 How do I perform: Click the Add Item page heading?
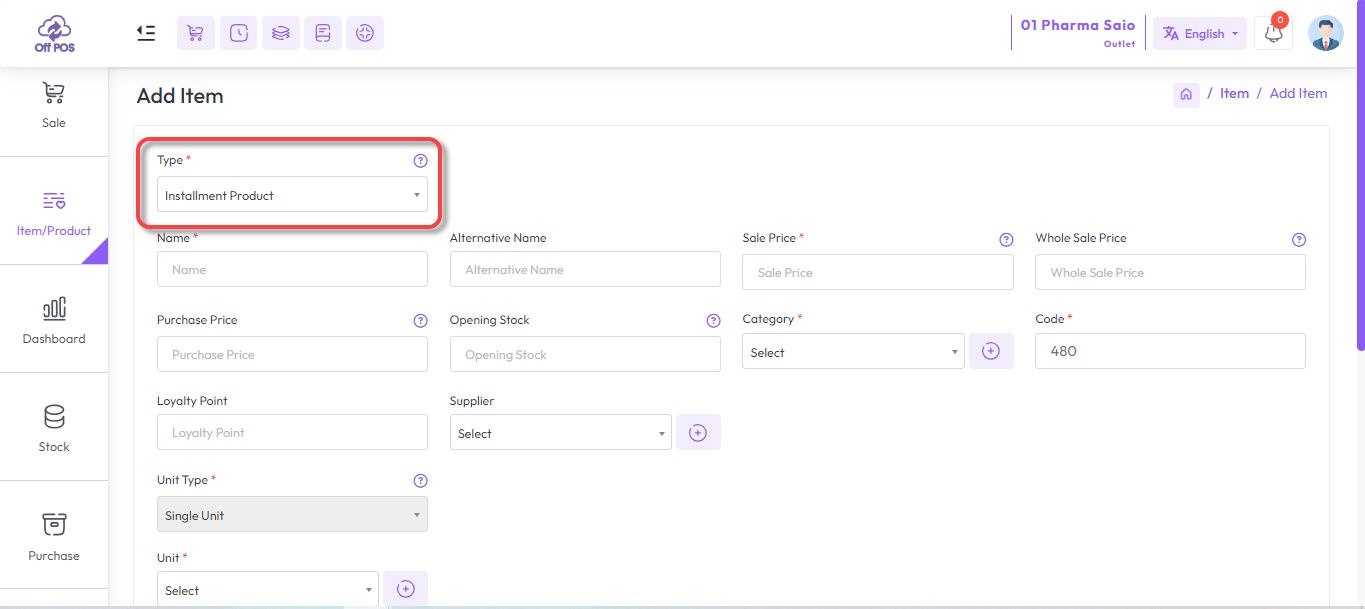180,96
